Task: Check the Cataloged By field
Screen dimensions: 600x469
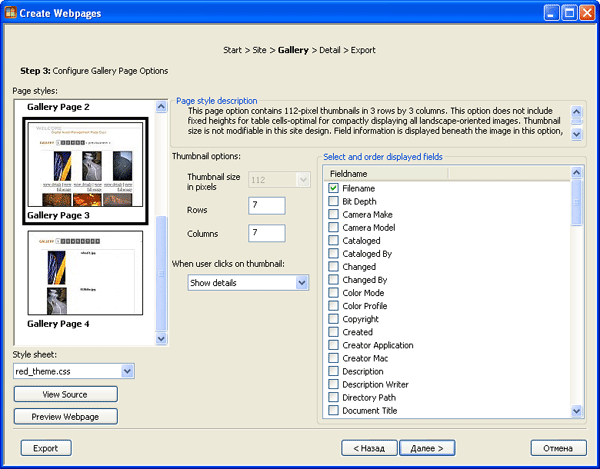Action: pos(333,253)
